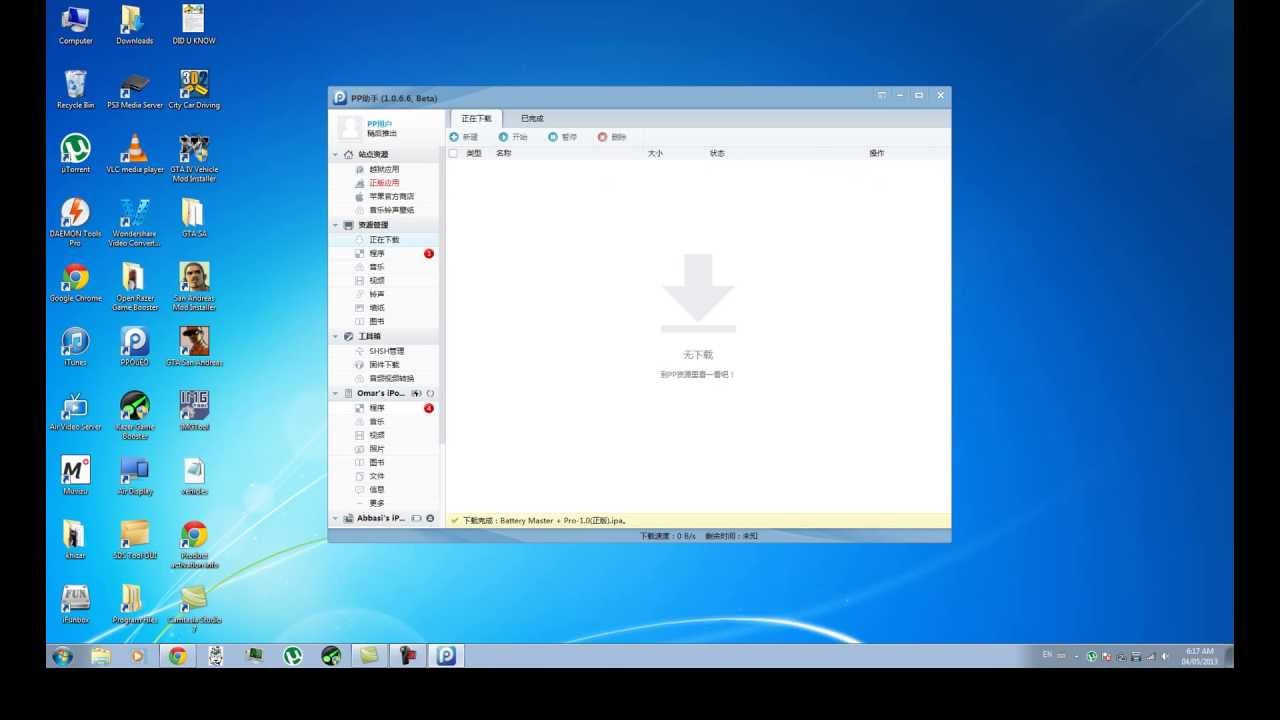Open 固件下载 firmware download entry
1280x720 pixels.
384,365
